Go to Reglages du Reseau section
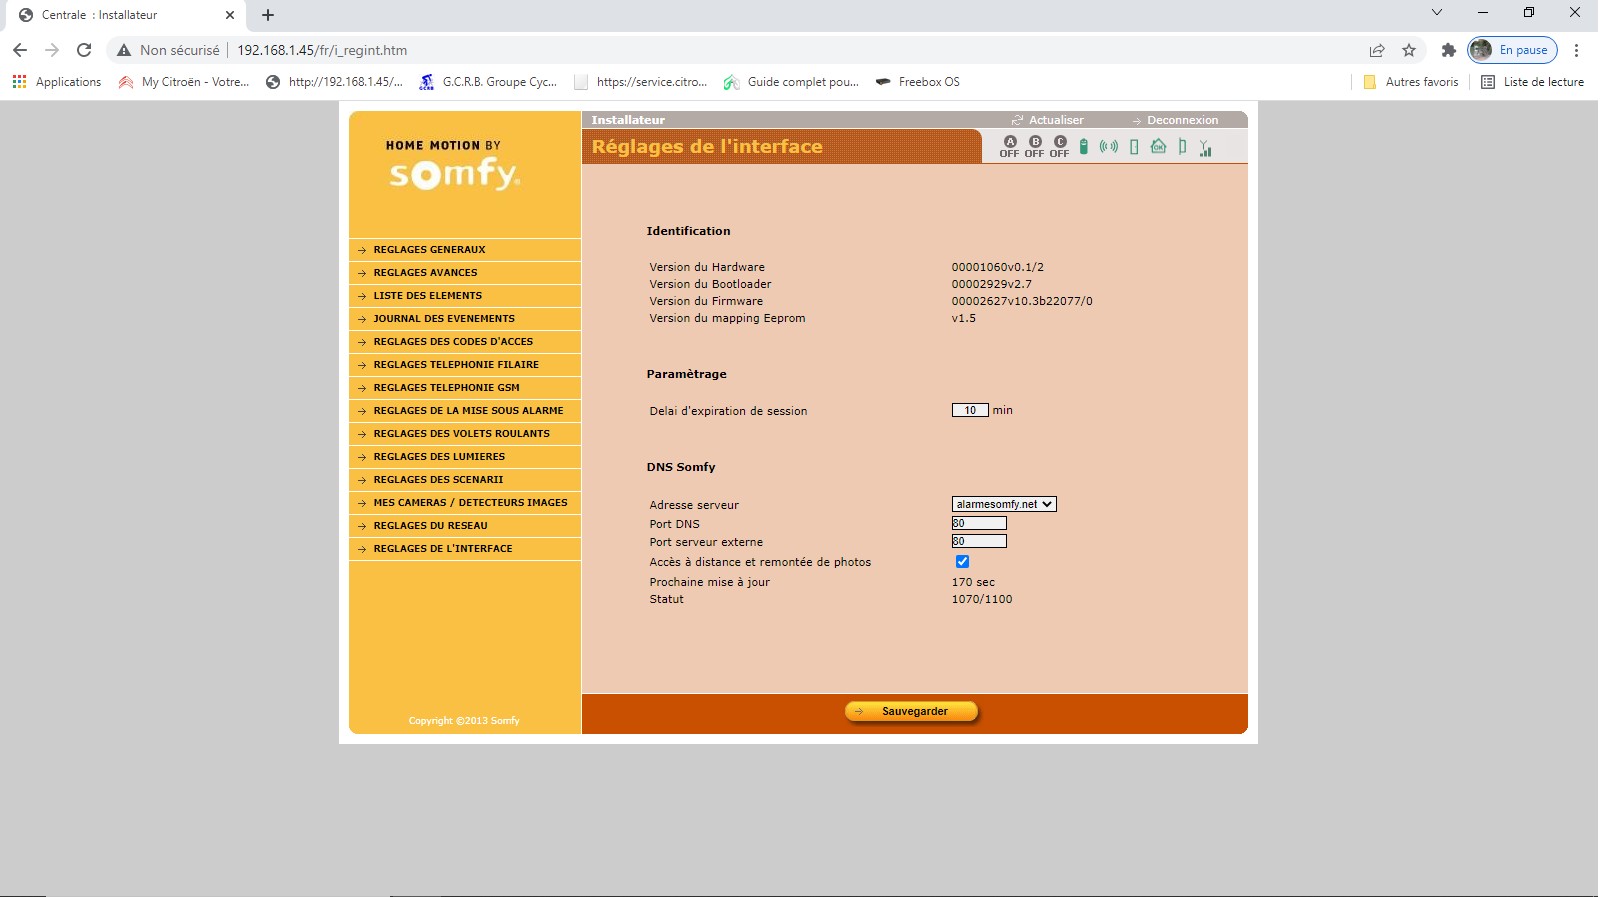Screen dimensions: 1601x897 click(x=430, y=526)
